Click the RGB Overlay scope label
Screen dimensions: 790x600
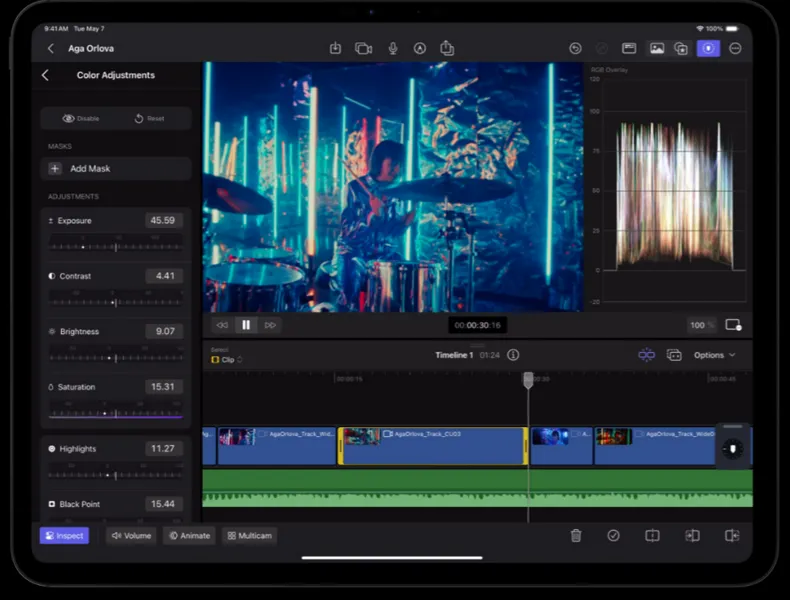coord(609,70)
